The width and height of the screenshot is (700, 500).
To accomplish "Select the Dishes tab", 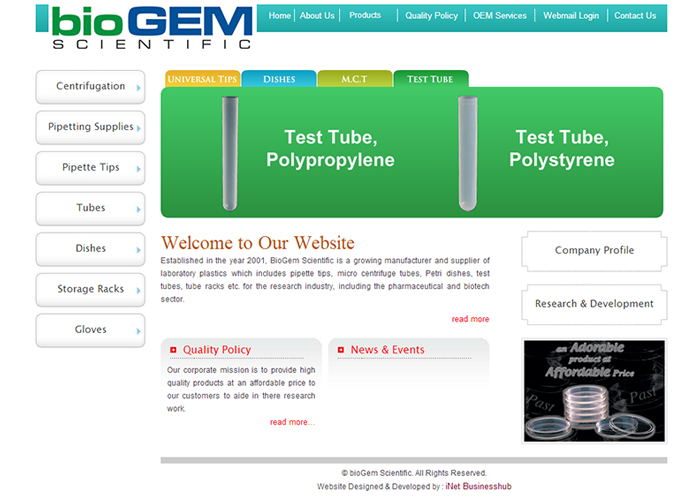I will click(x=278, y=79).
